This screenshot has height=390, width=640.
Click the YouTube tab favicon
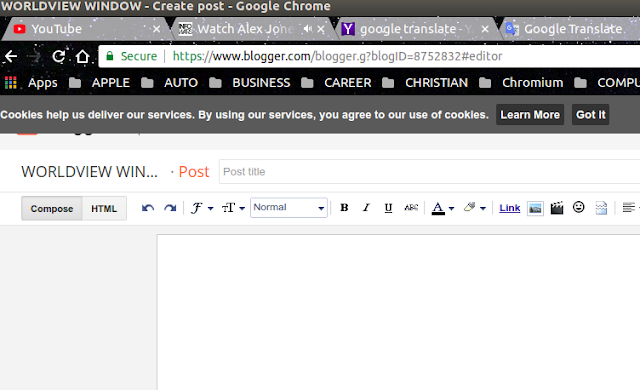pos(19,29)
